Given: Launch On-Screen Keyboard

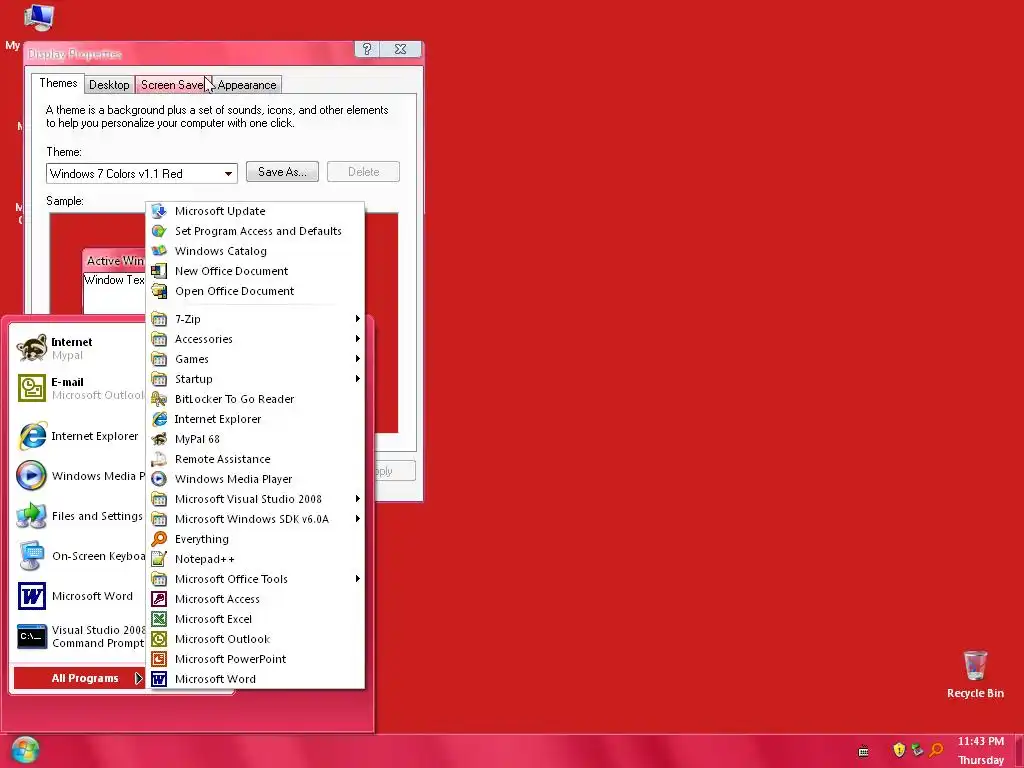Looking at the screenshot, I should point(79,556).
